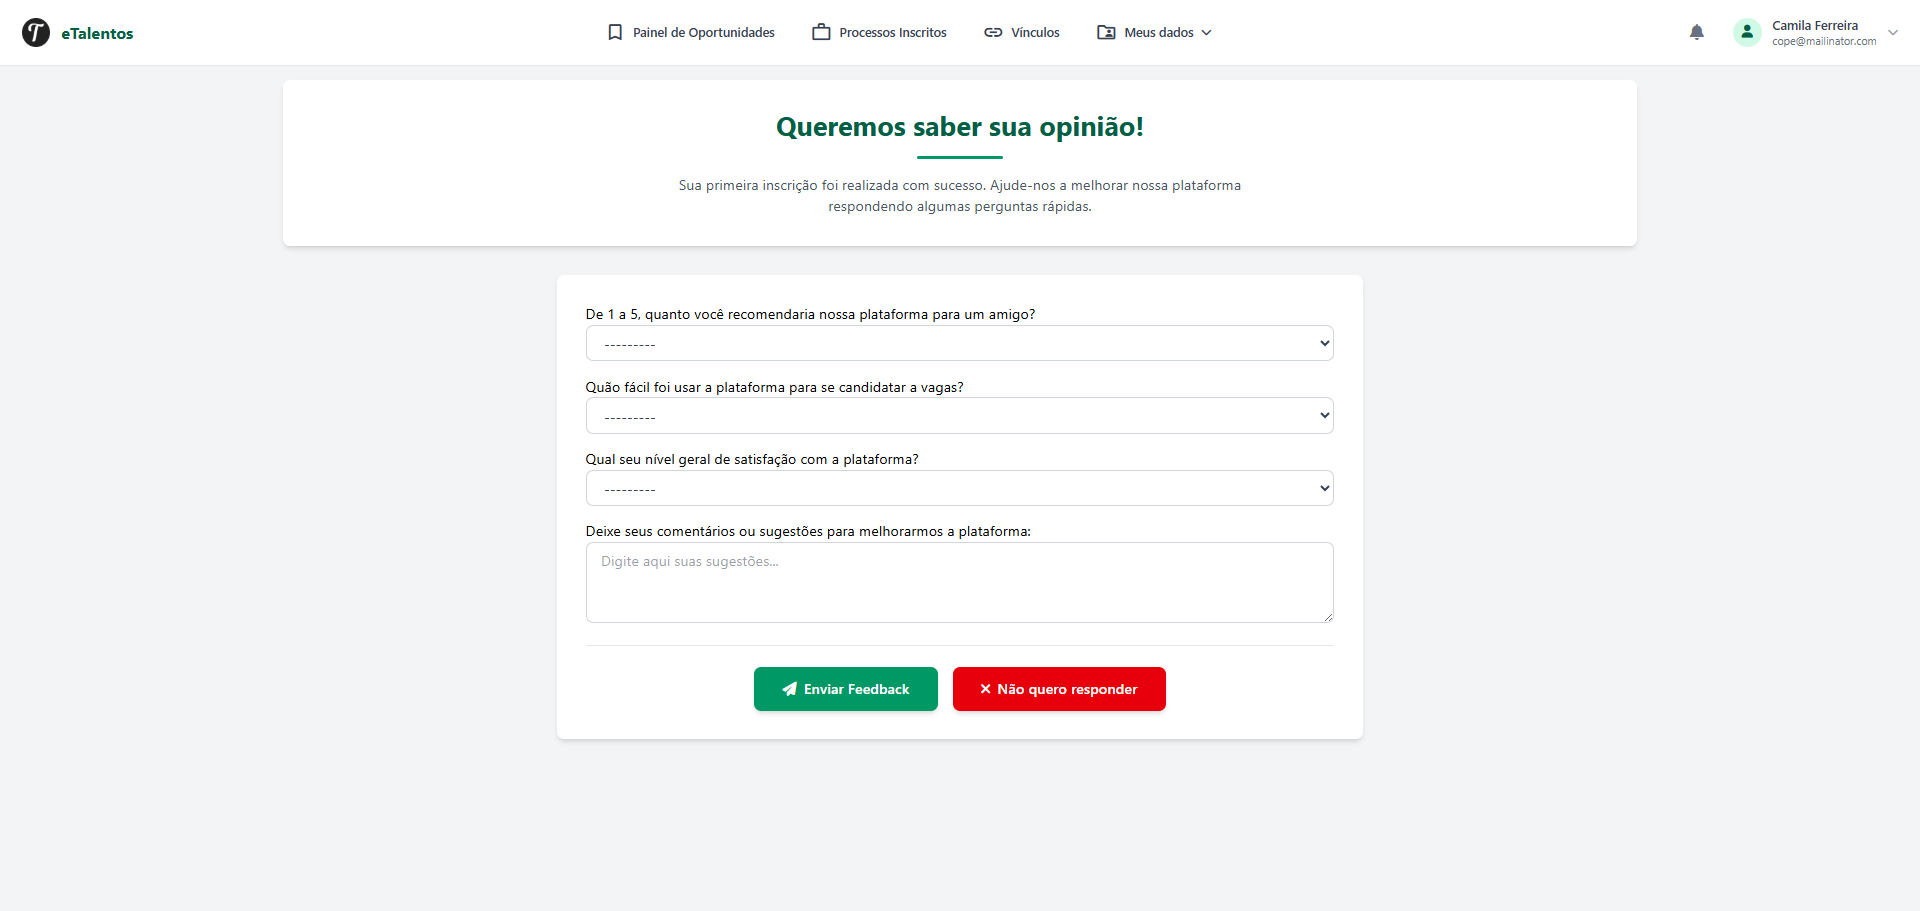Focus the suggestions comment text area
1920x911 pixels.
(960, 582)
